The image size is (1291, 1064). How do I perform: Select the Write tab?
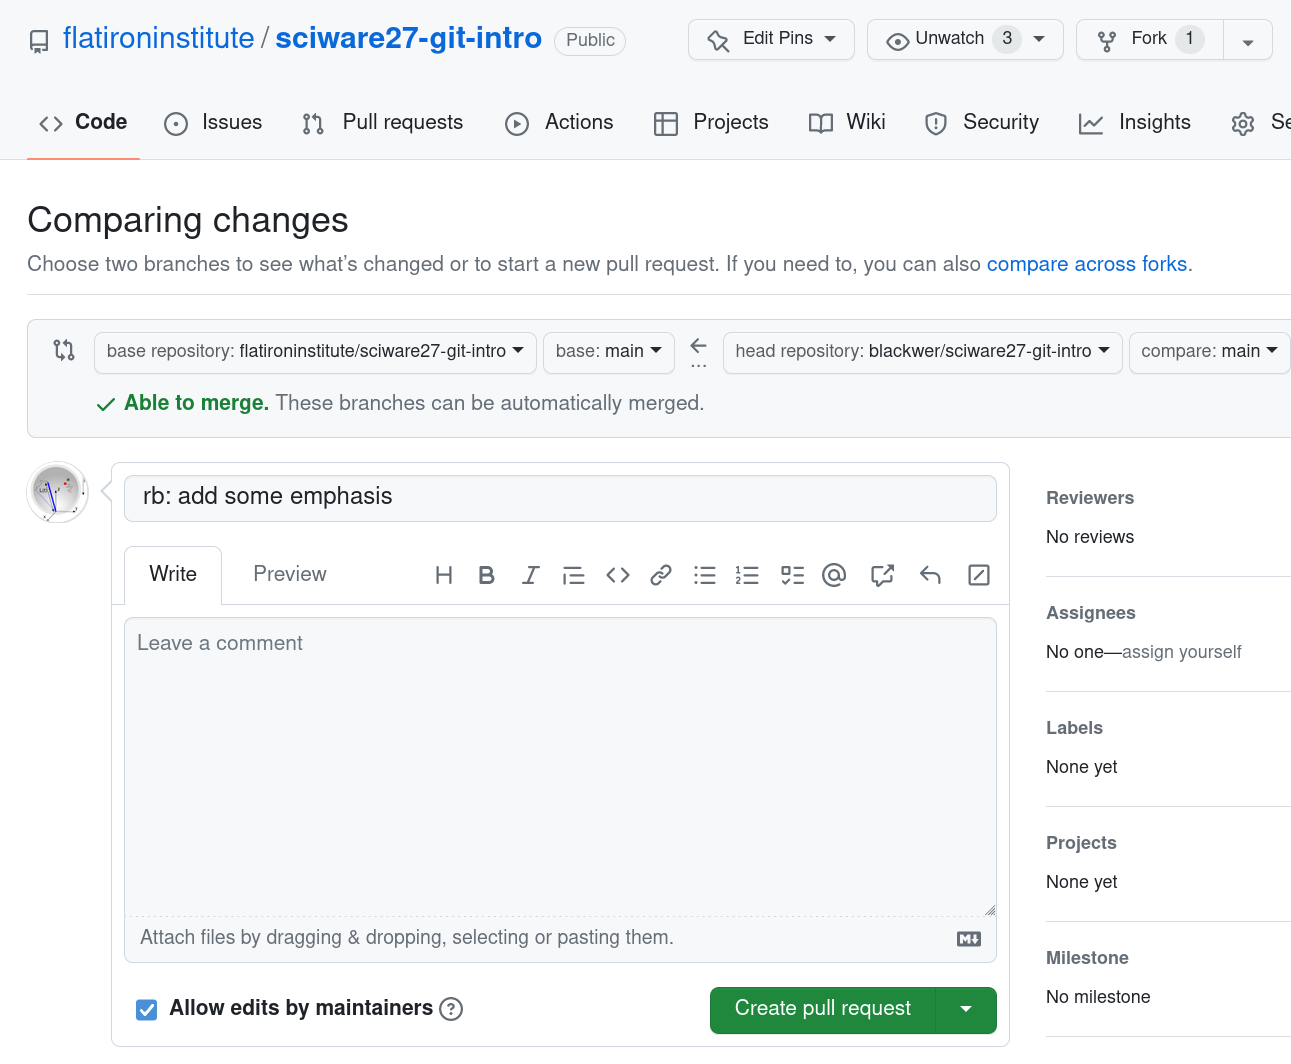[173, 575]
